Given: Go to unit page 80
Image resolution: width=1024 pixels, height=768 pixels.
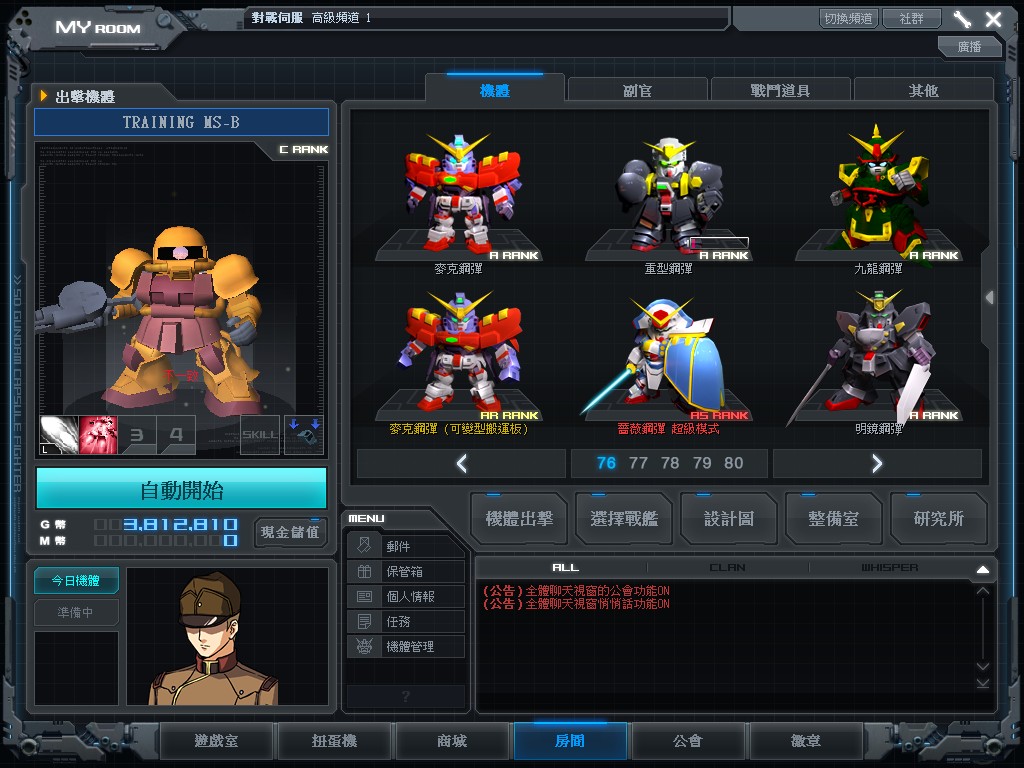Looking at the screenshot, I should coord(733,463).
